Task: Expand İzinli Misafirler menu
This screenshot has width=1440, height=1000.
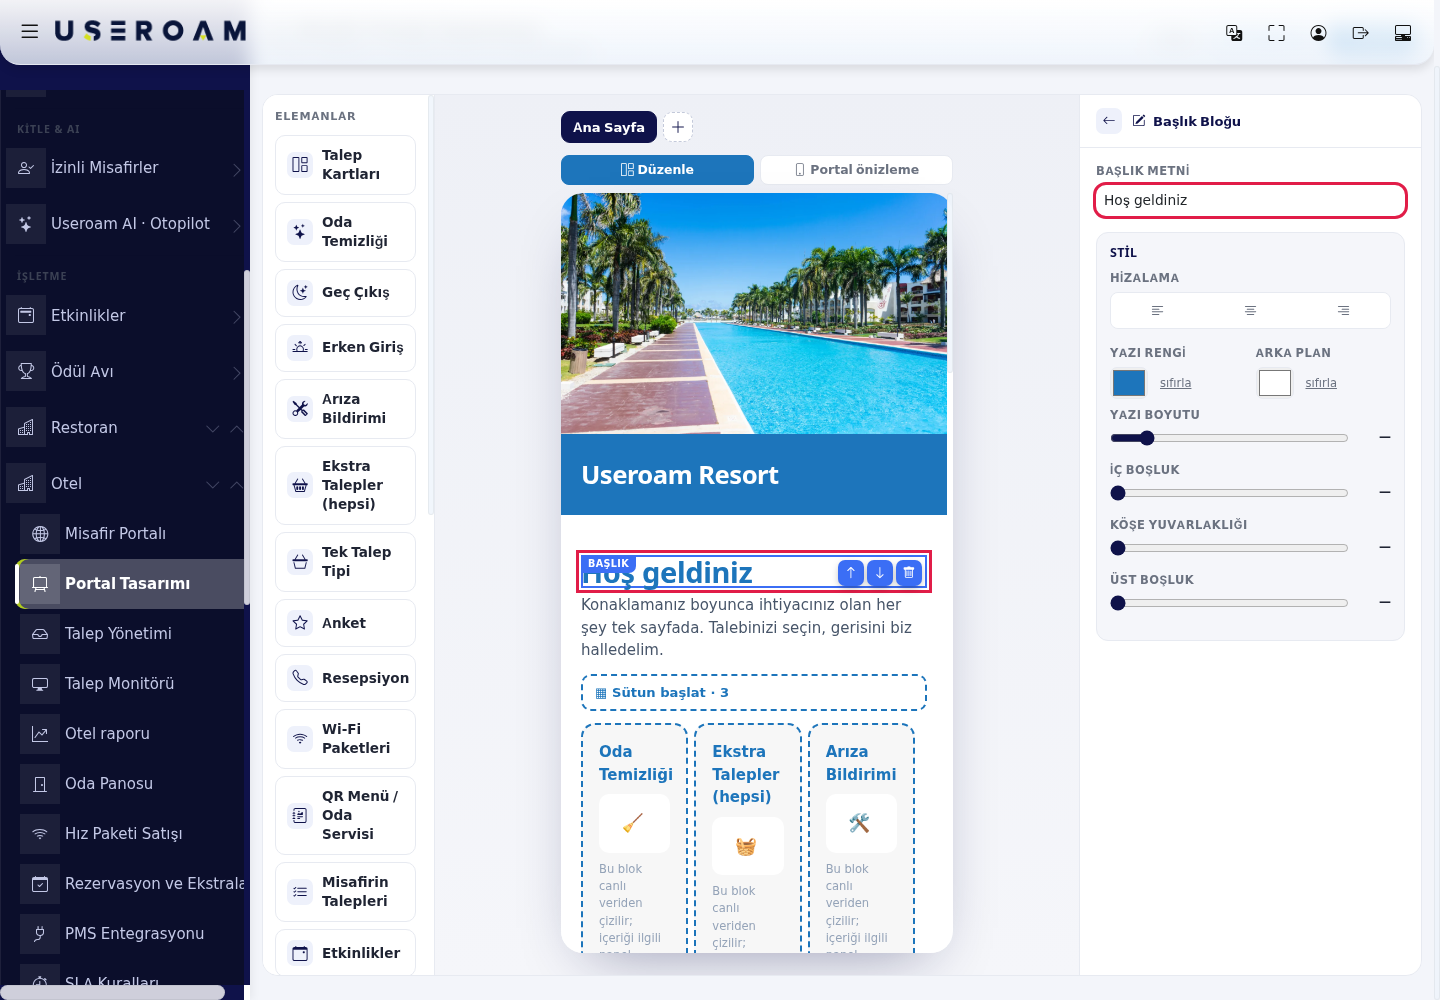Action: click(x=124, y=168)
